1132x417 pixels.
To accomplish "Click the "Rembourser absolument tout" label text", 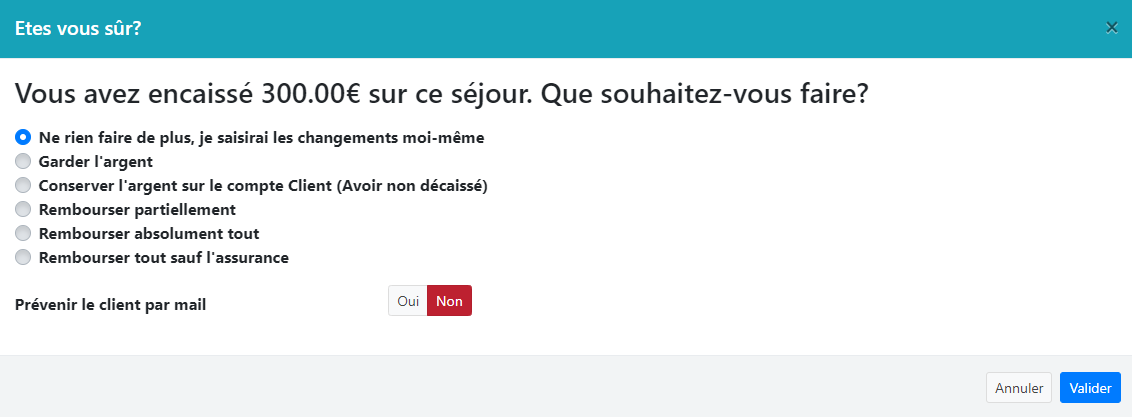I will pos(148,233).
